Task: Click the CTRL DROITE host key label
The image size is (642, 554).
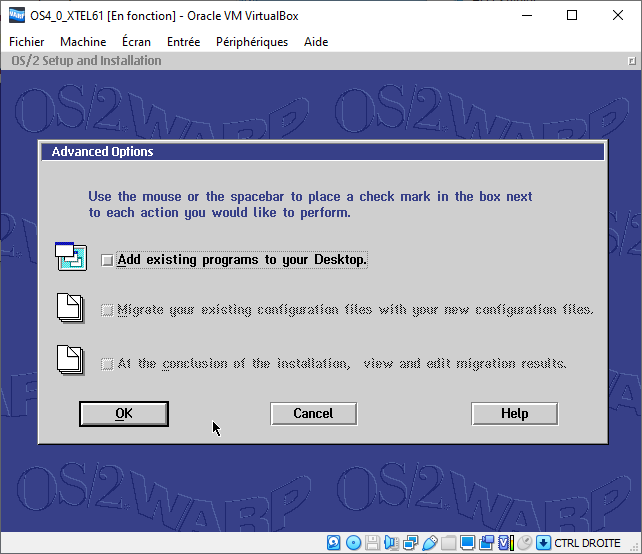Action: (588, 543)
